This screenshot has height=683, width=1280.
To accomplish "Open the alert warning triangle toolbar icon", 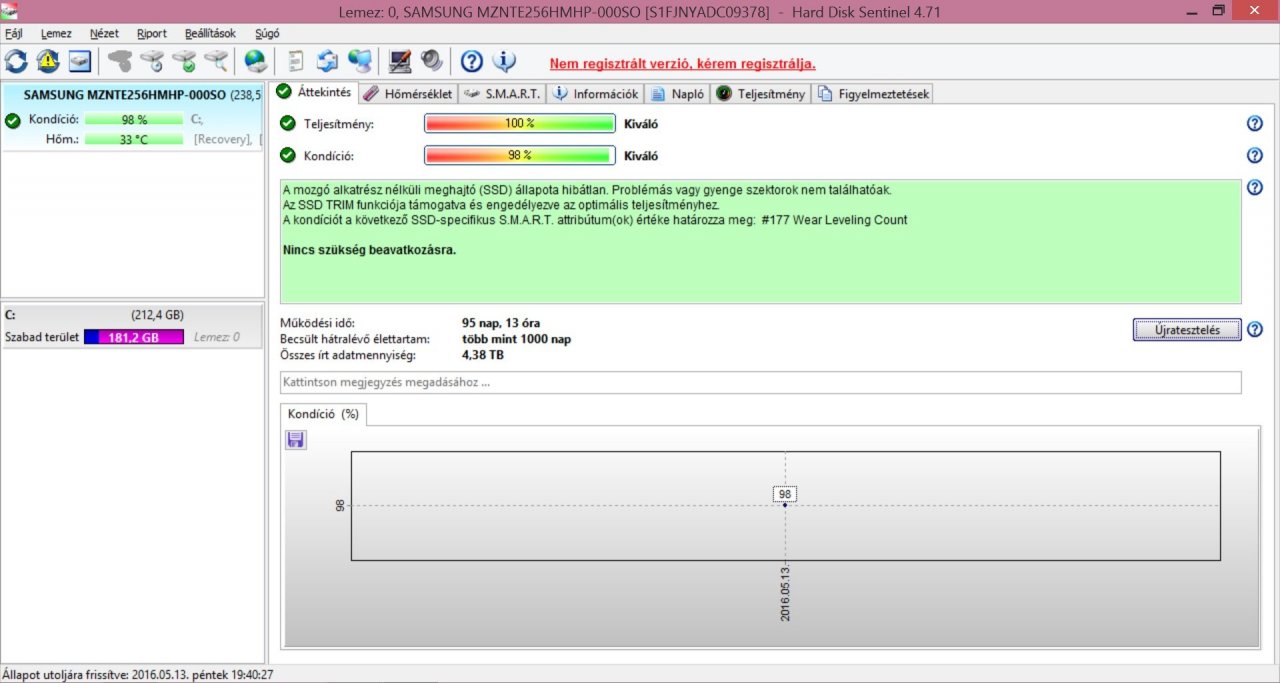I will [48, 61].
